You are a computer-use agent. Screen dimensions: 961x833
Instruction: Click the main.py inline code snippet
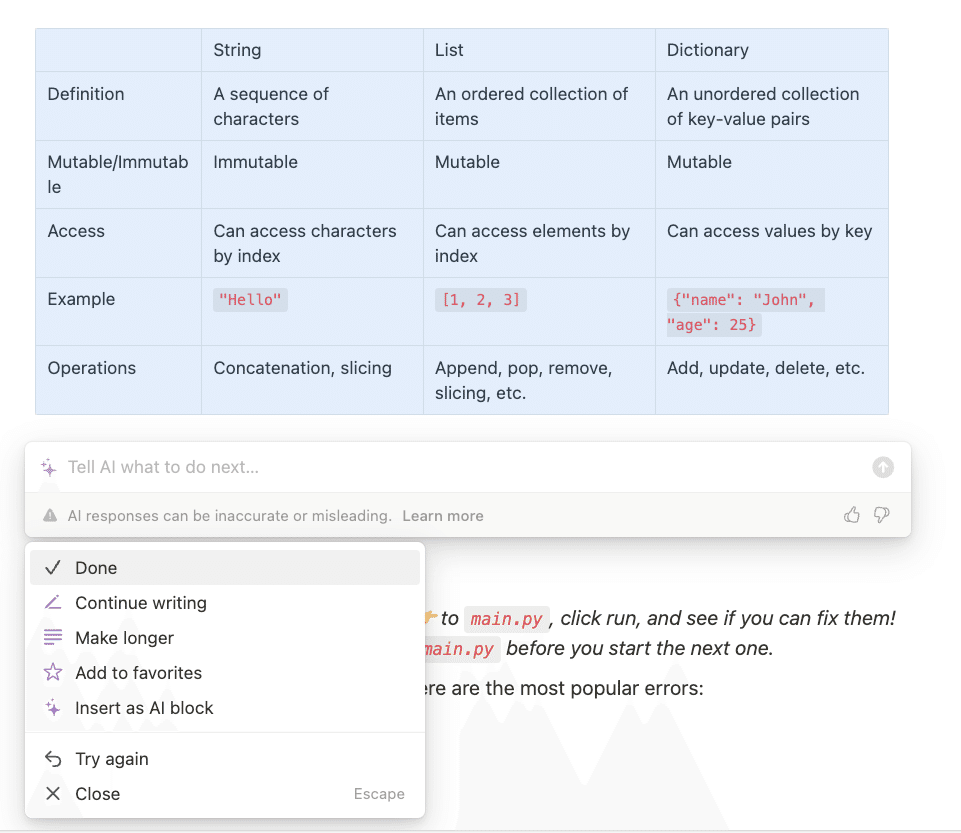(x=507, y=618)
